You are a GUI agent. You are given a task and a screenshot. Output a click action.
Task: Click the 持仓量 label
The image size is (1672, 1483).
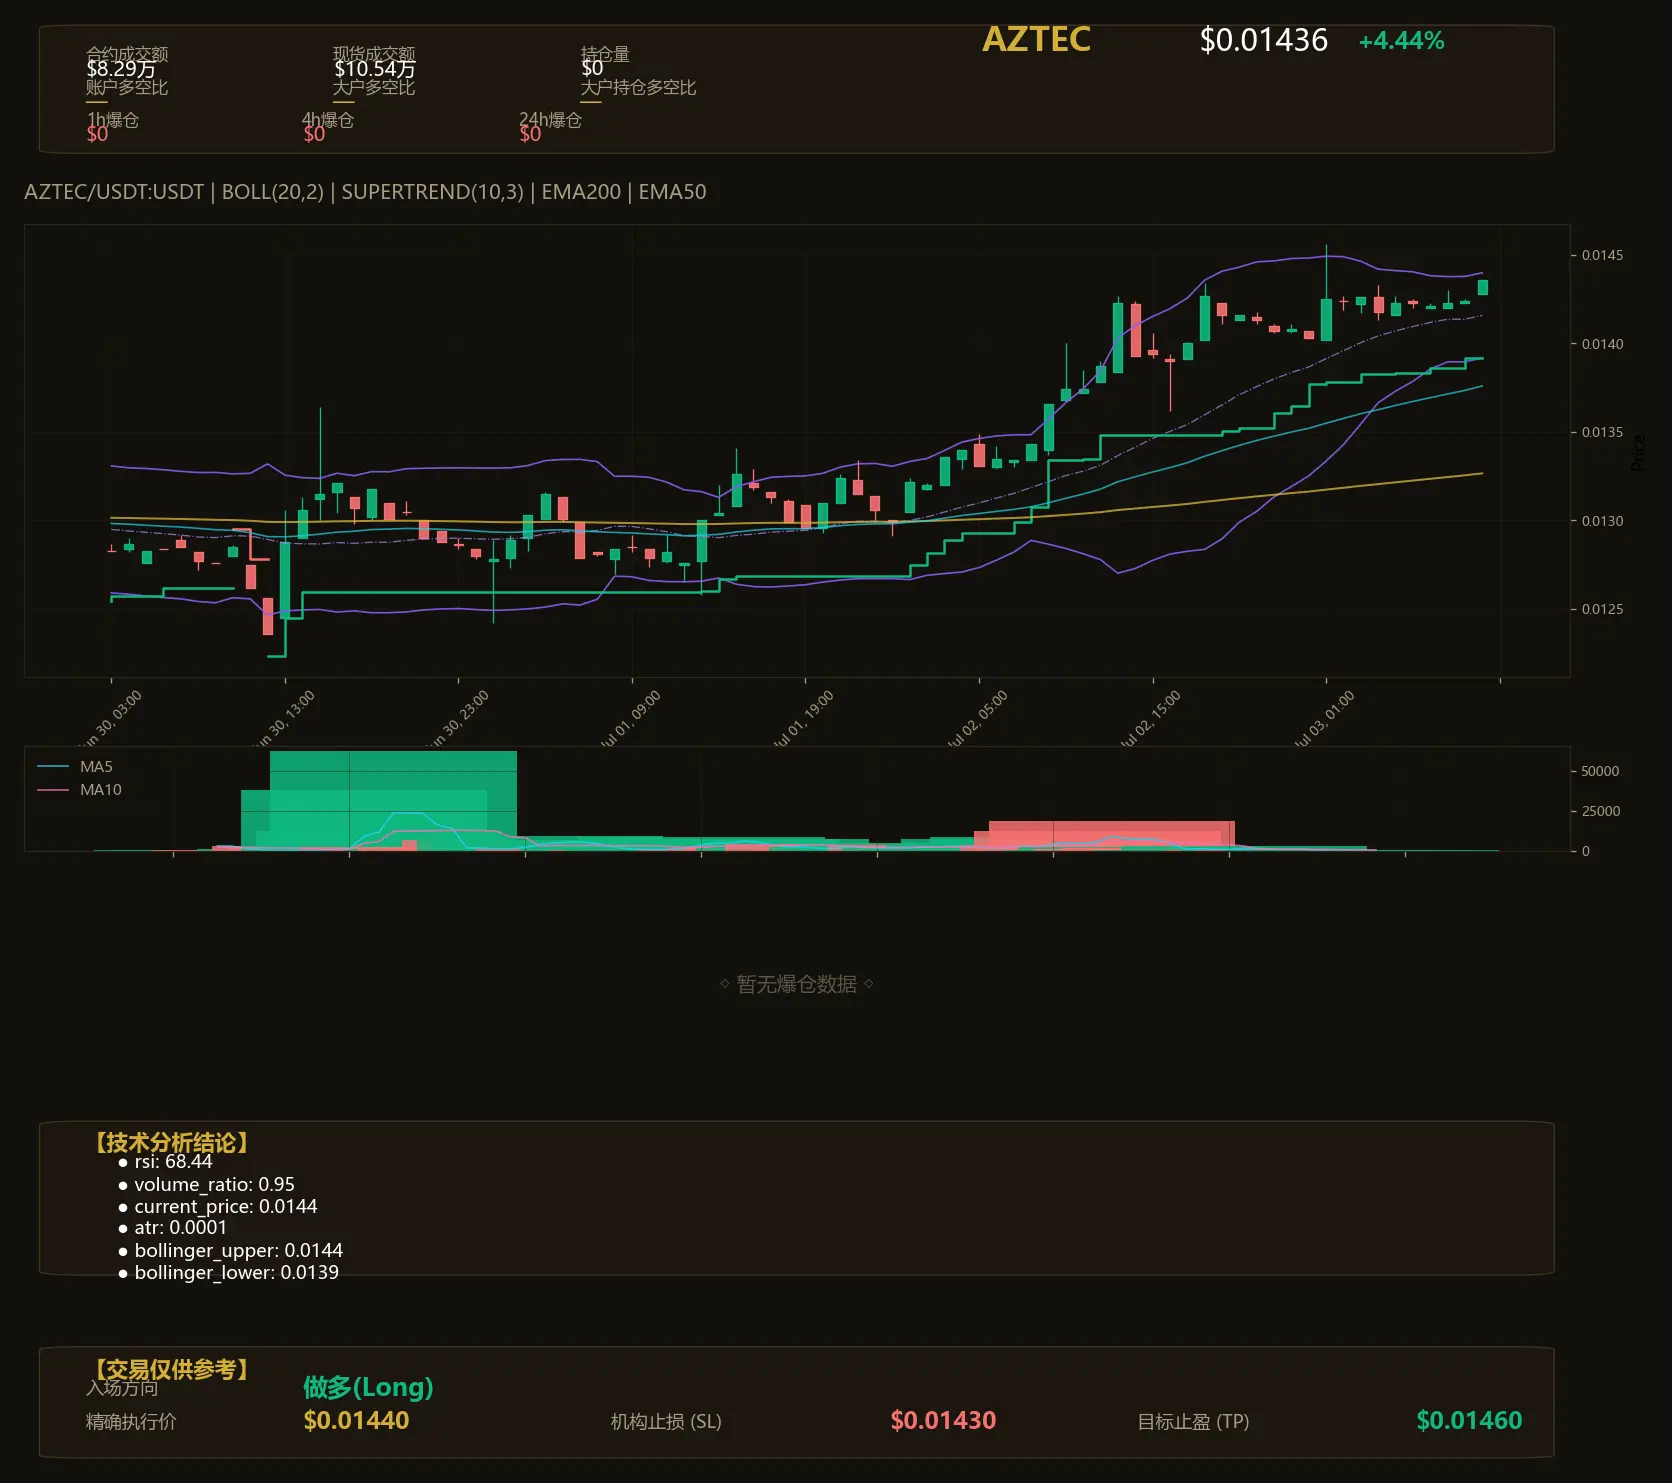tap(605, 53)
